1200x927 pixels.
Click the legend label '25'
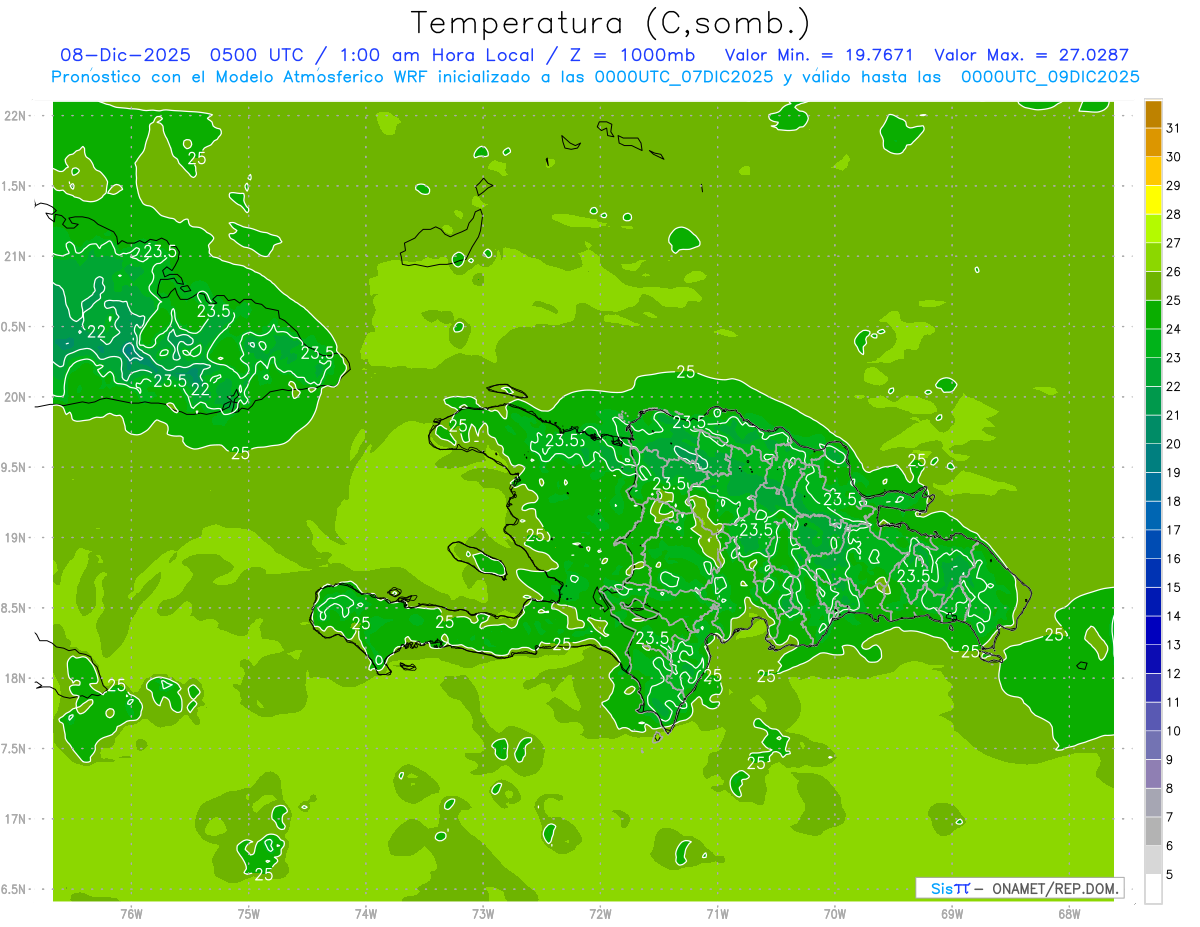(1174, 300)
